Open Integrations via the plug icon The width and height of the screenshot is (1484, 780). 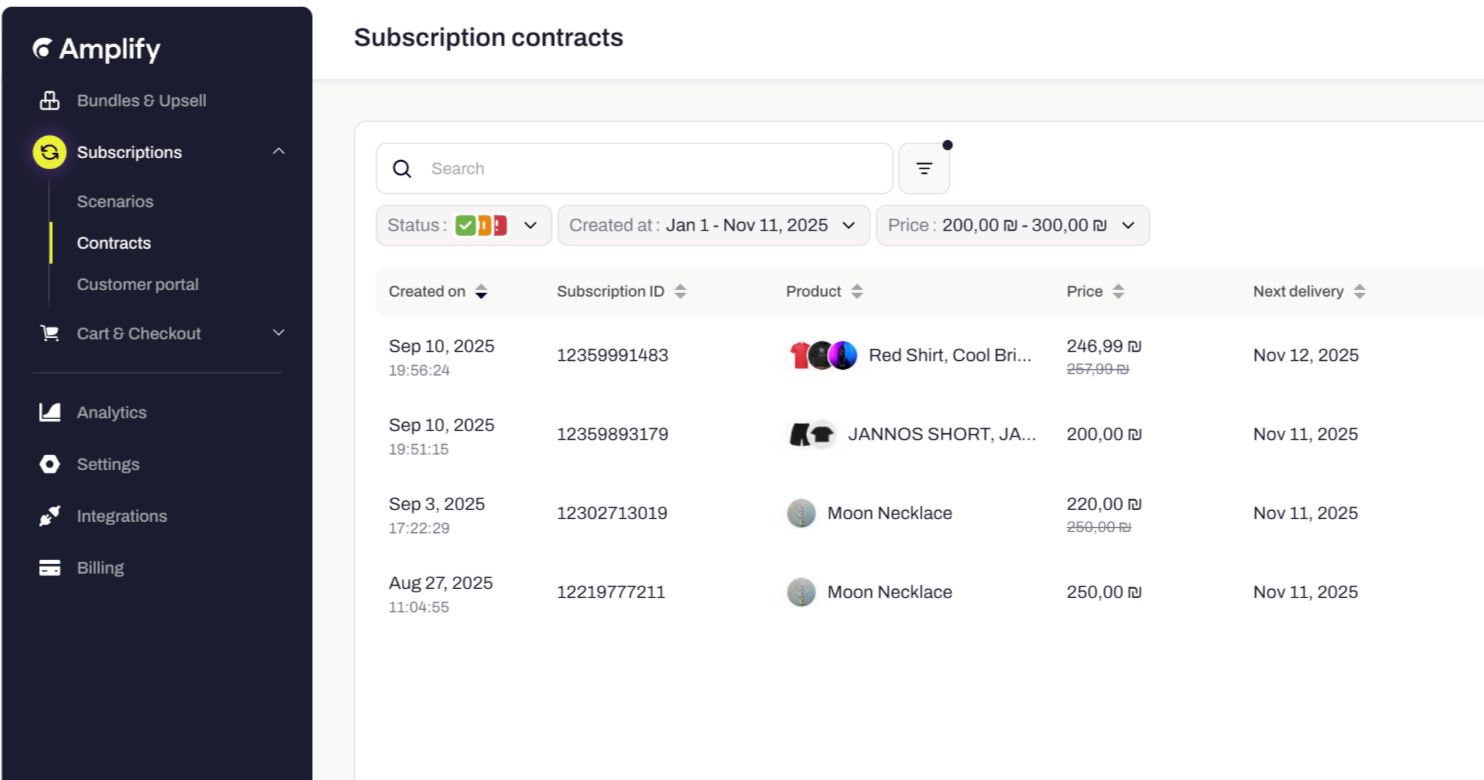pyautogui.click(x=49, y=516)
